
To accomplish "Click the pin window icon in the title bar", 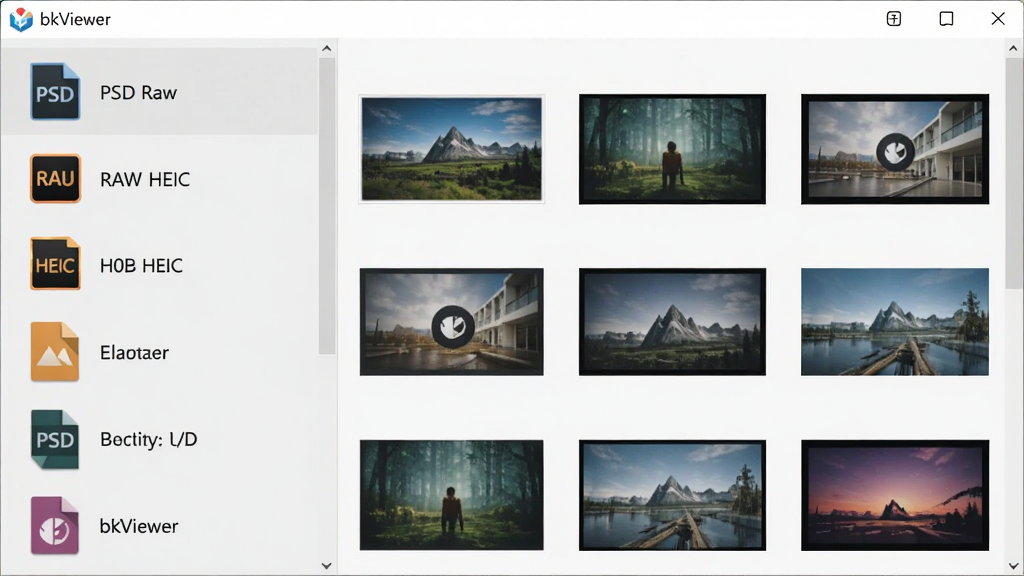I will click(x=894, y=19).
